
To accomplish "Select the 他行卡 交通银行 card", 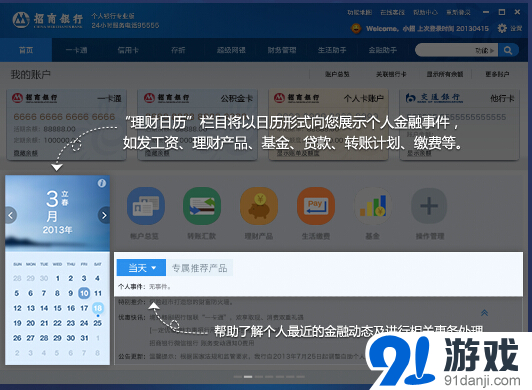I will click(459, 125).
